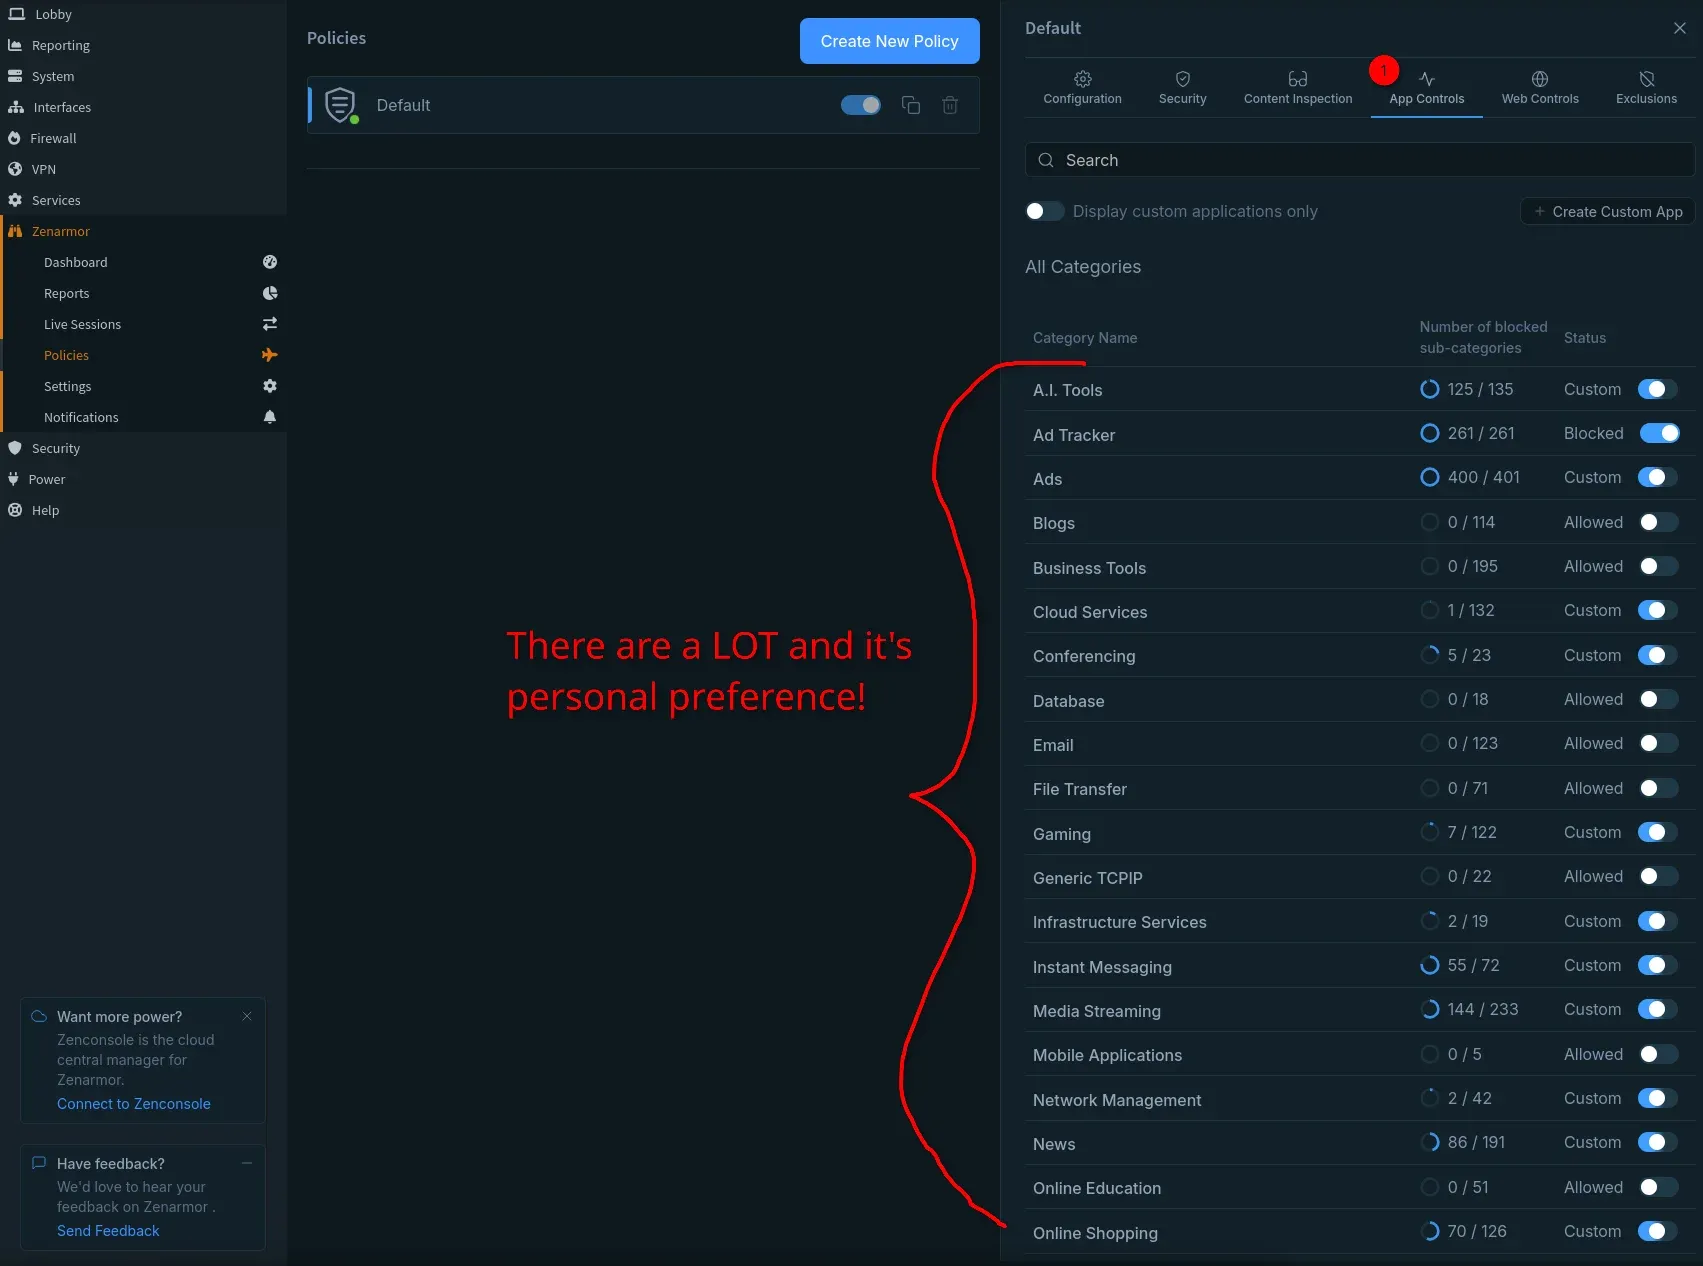Toggle the Conferencing category switch
This screenshot has height=1266, width=1703.
coord(1658,655)
